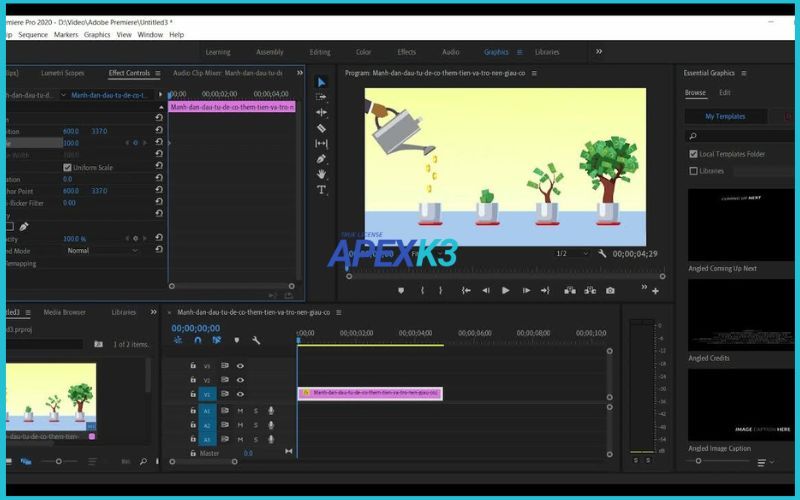Viewport: 800px width, 500px height.
Task: Select the Razor tool
Action: coord(321,128)
